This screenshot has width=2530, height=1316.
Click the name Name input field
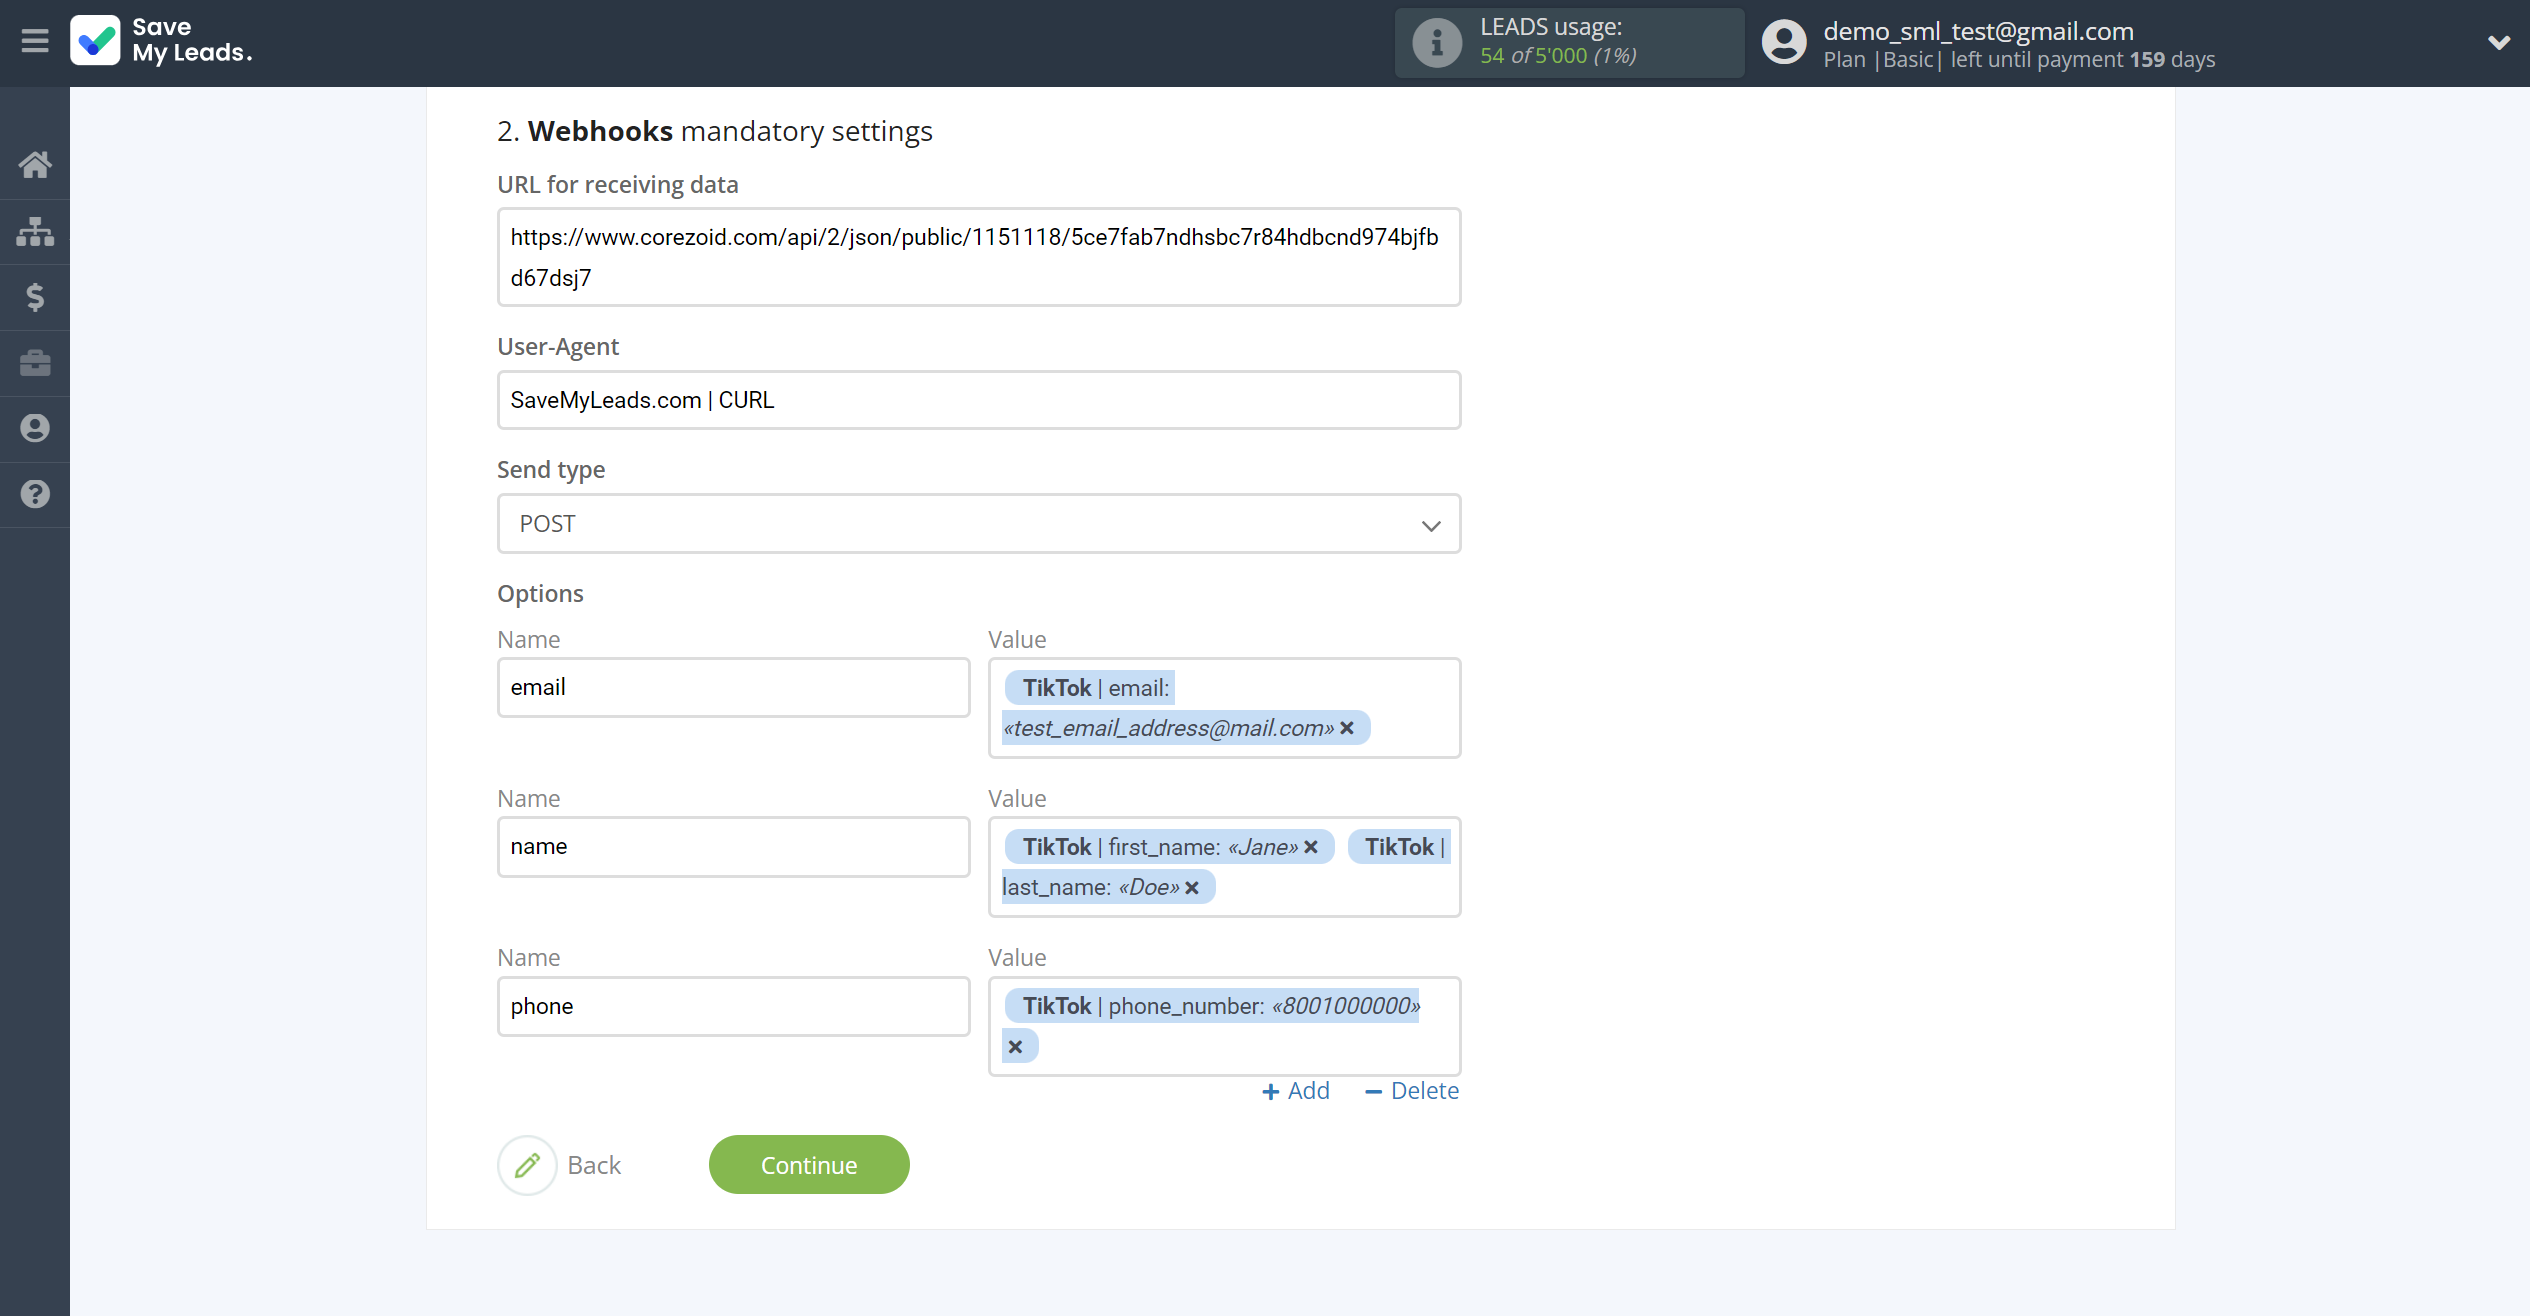pyautogui.click(x=734, y=847)
